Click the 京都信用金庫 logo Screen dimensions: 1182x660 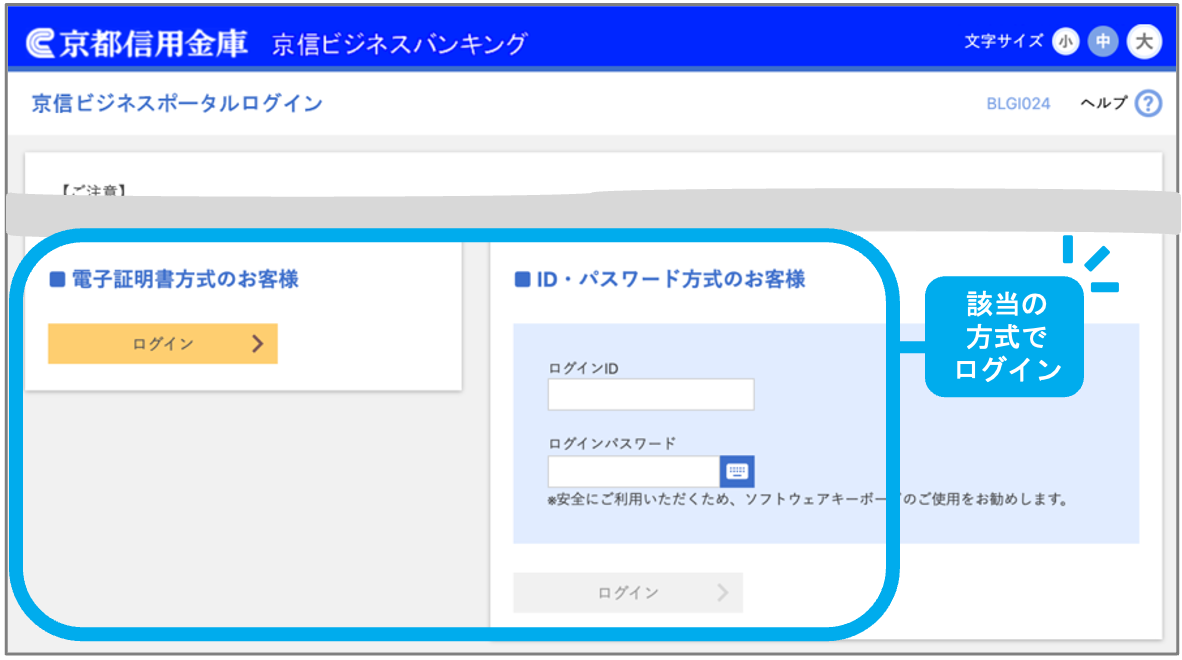(136, 43)
